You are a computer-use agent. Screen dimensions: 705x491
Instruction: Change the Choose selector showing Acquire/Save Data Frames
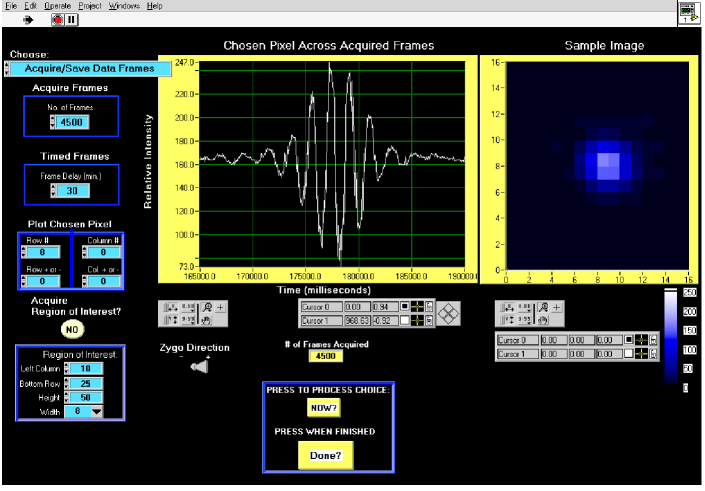click(x=89, y=68)
